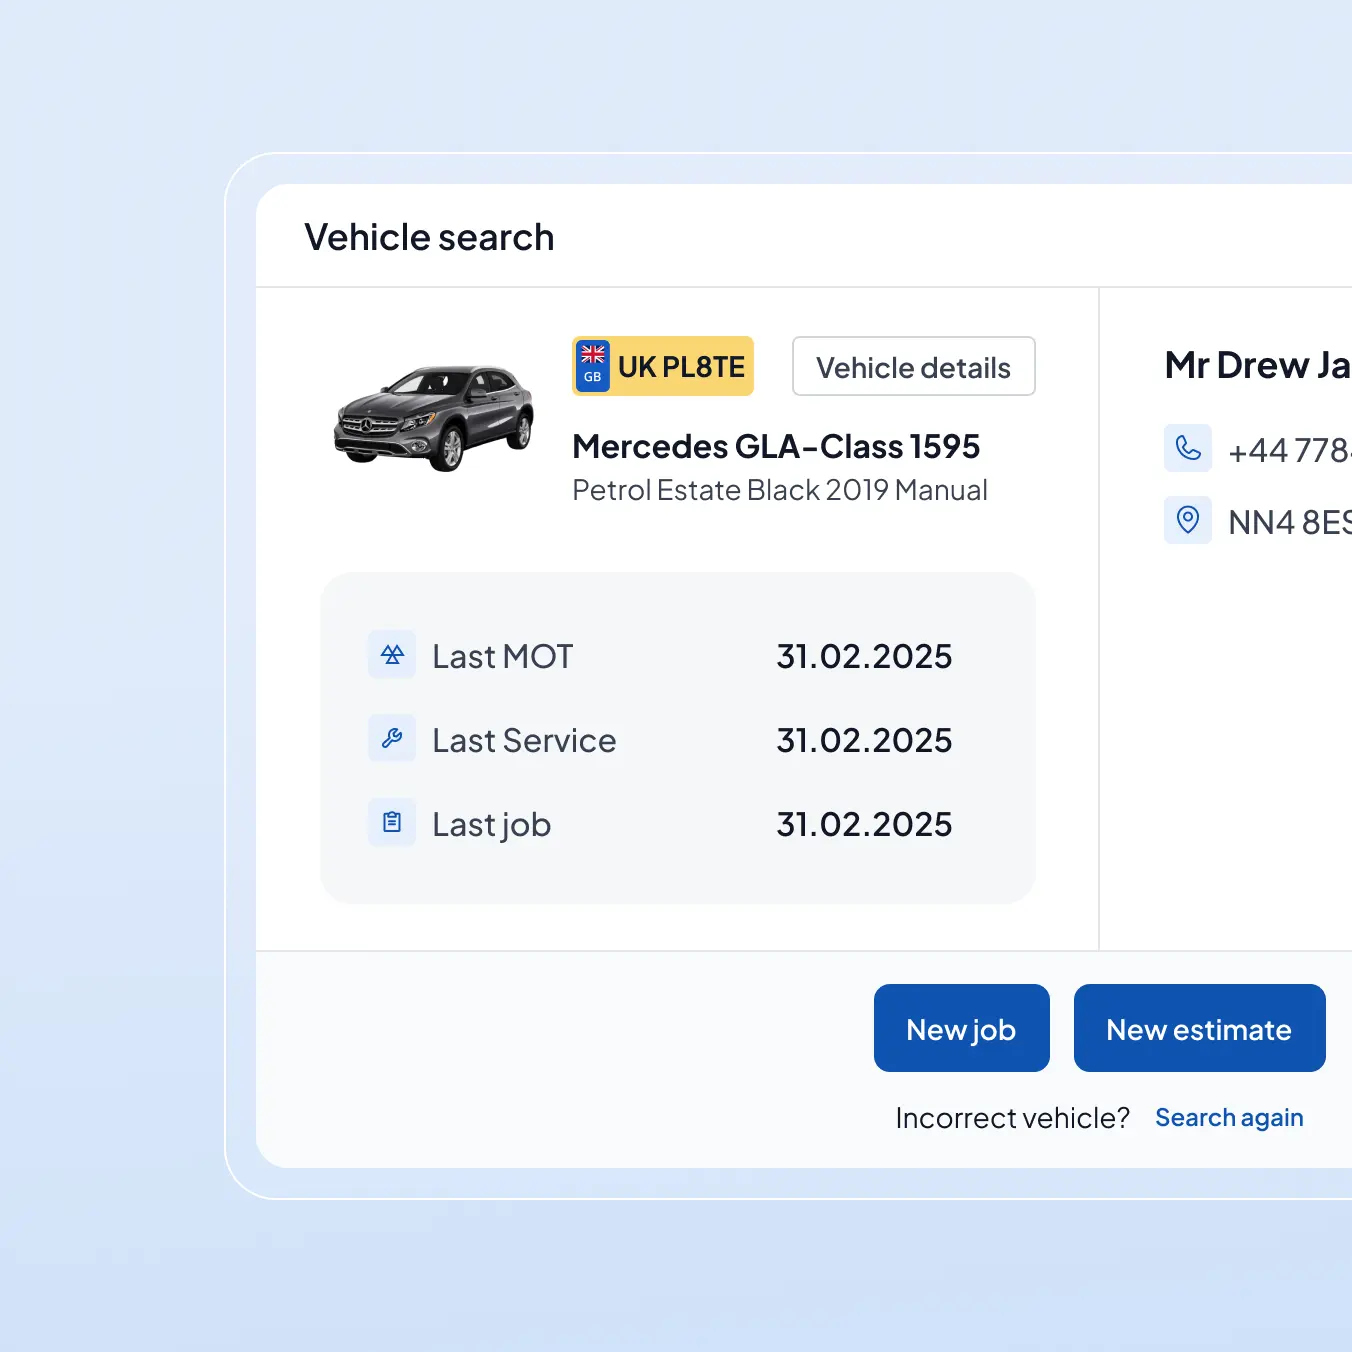This screenshot has width=1352, height=1352.
Task: Click the Last job clipboard icon
Action: (x=392, y=823)
